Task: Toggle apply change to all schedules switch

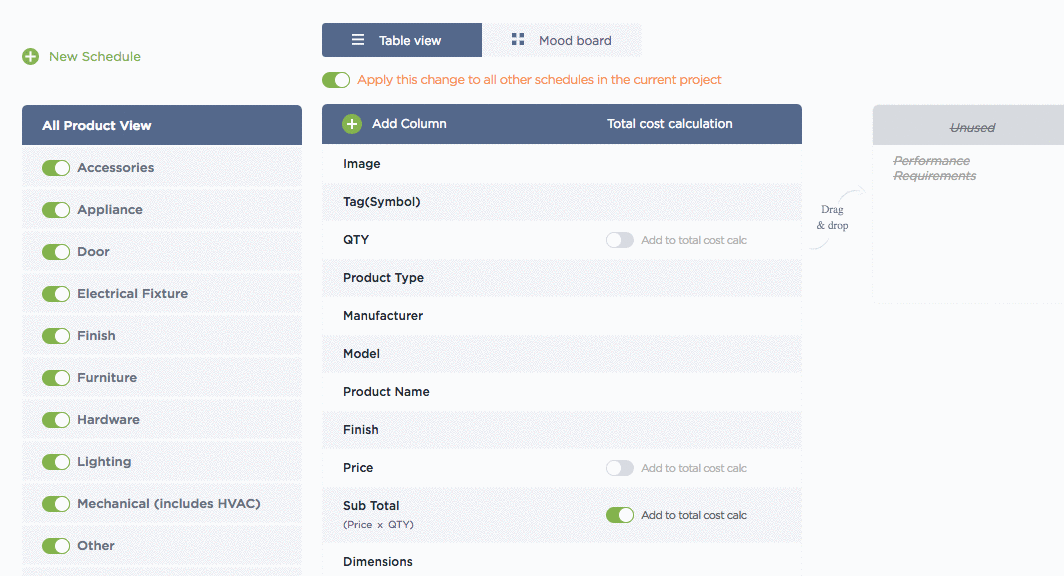Action: coord(336,80)
